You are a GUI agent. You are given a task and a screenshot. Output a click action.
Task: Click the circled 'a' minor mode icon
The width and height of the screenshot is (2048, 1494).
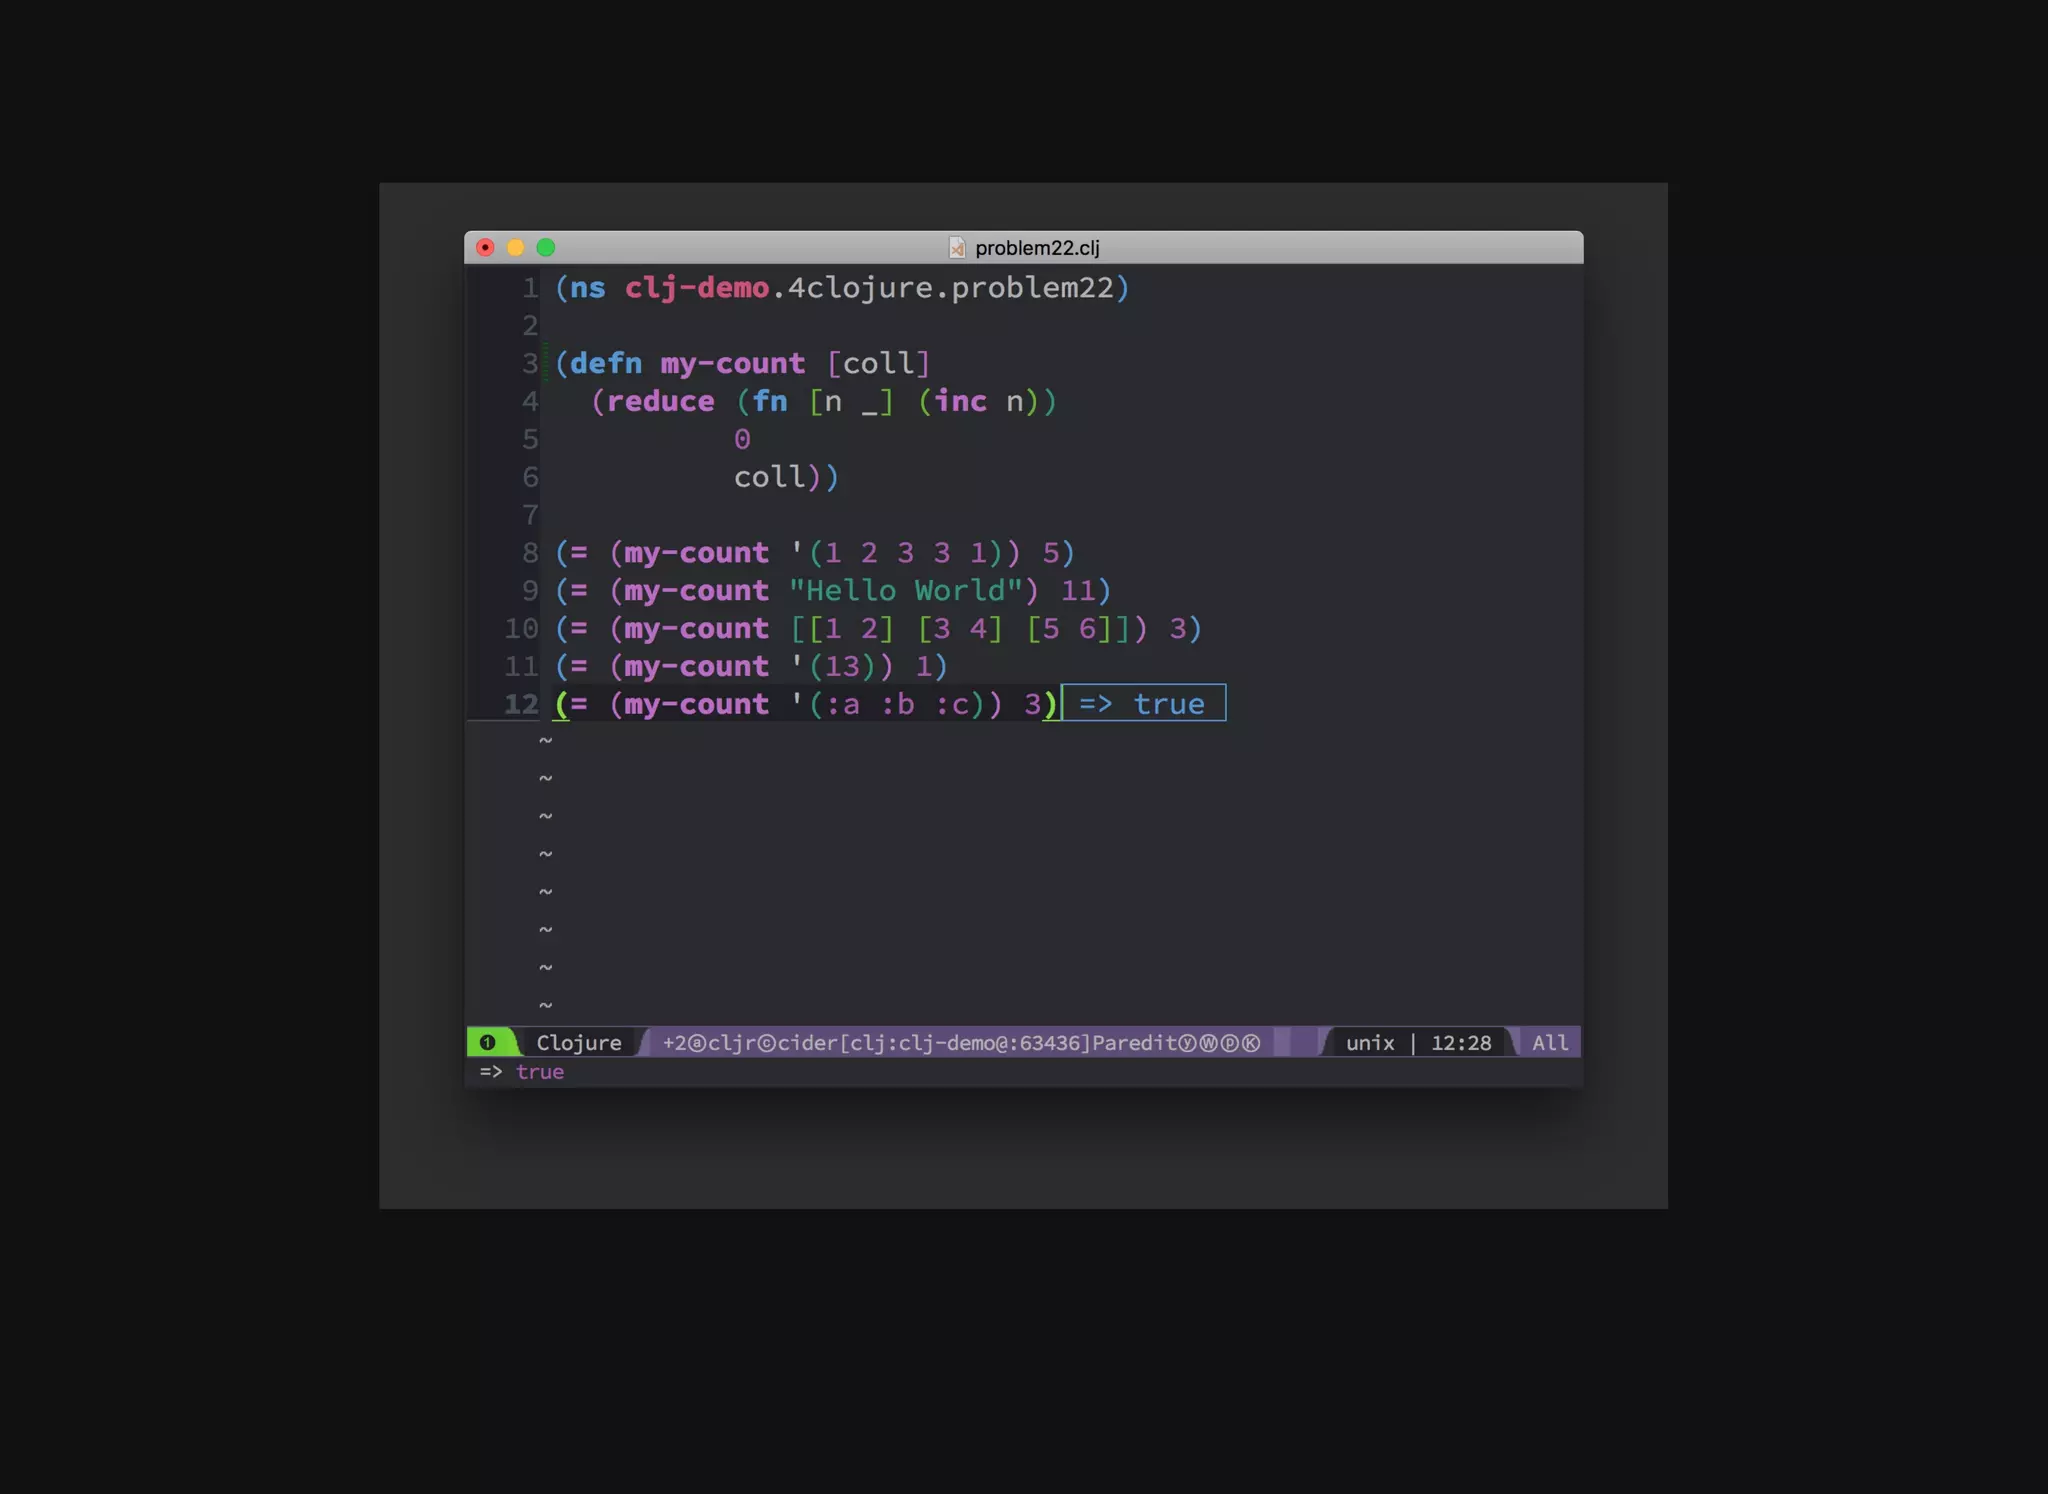point(698,1043)
